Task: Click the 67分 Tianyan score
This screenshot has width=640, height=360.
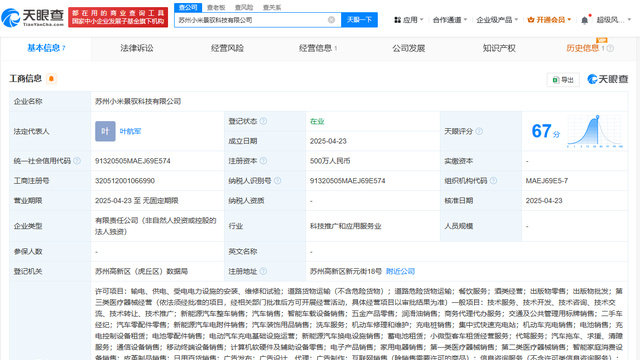Action: (546, 131)
